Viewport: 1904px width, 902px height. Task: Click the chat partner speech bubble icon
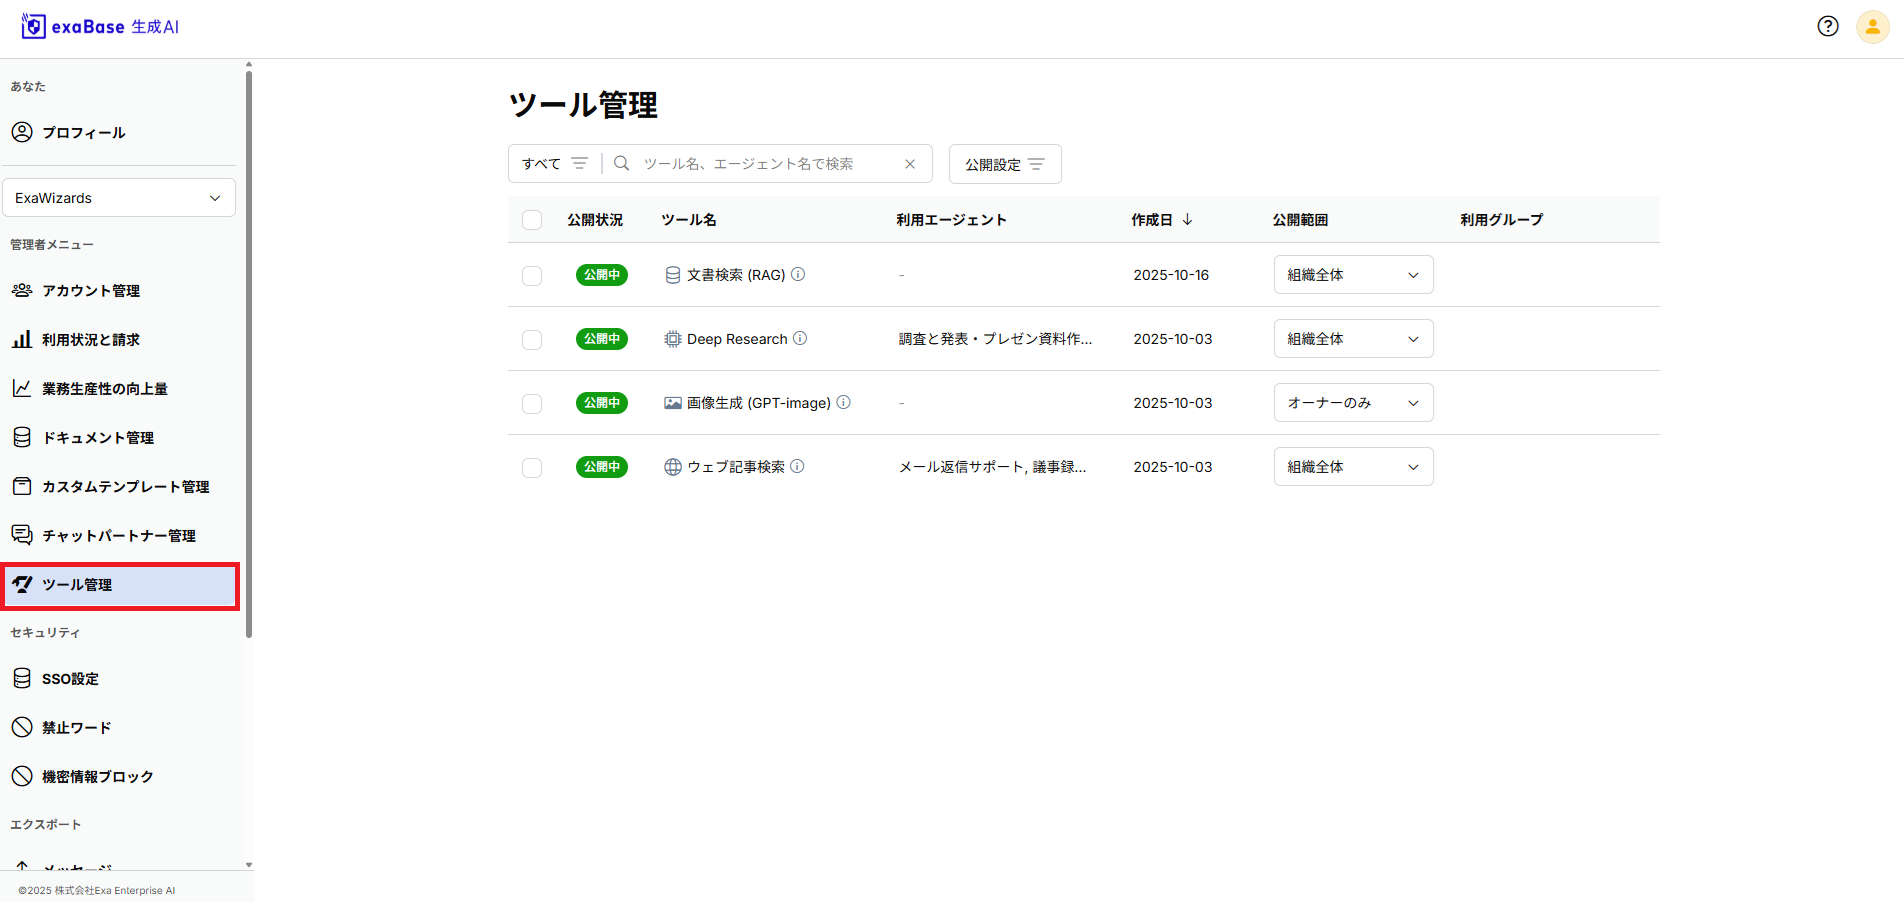(22, 535)
